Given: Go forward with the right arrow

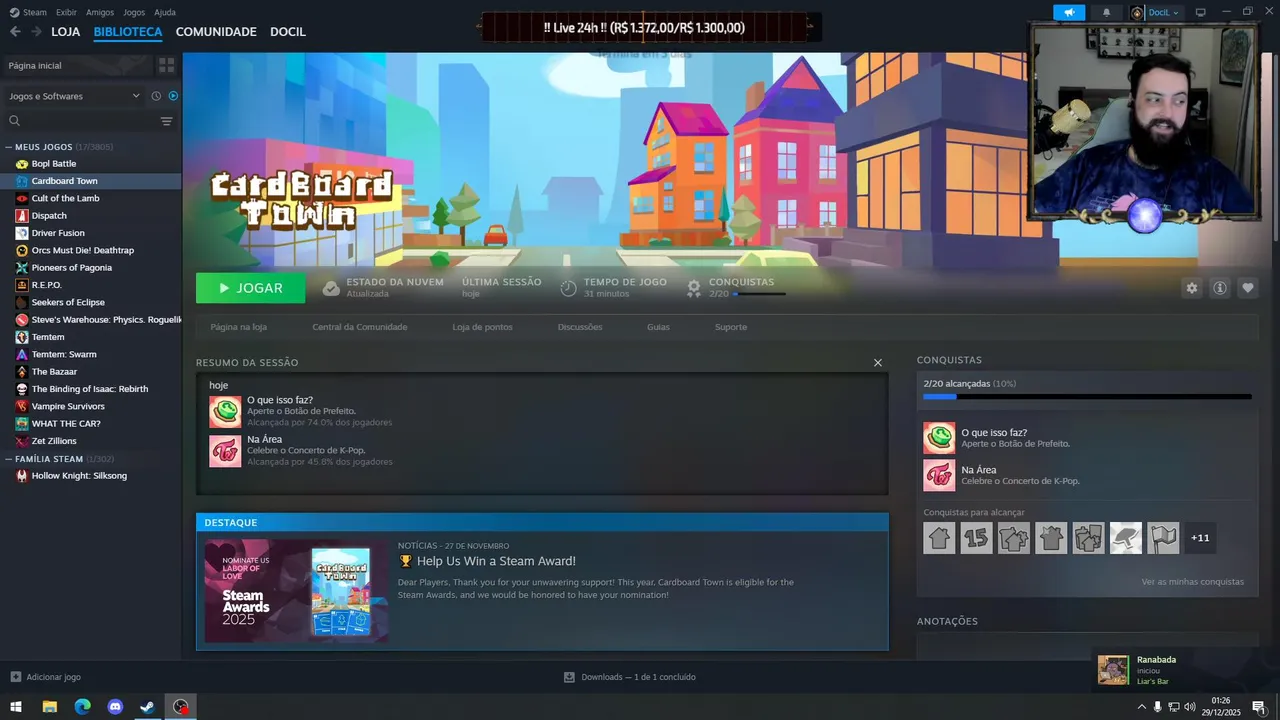Looking at the screenshot, I should (x=36, y=32).
